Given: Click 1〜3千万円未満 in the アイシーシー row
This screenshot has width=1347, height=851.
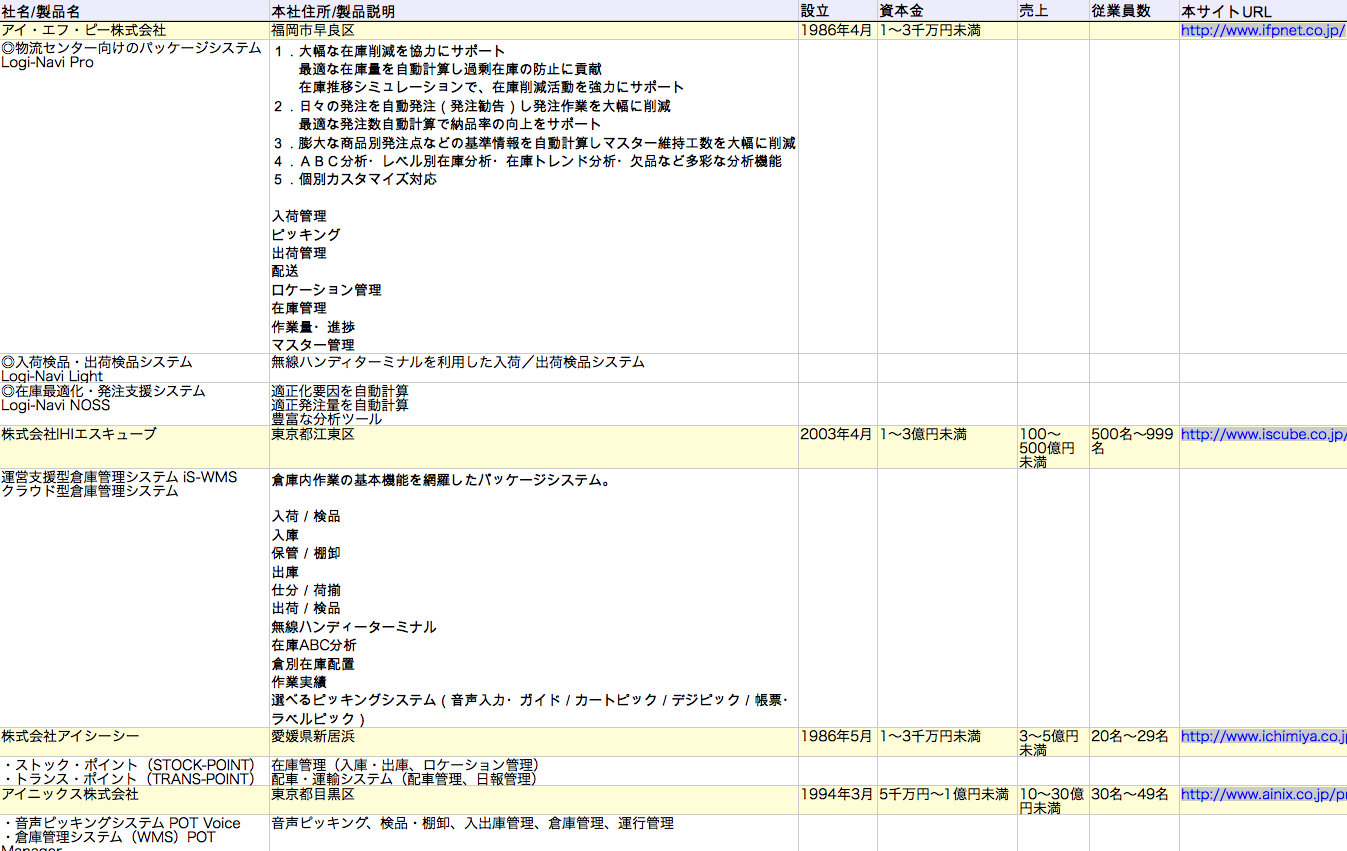Looking at the screenshot, I should pos(947,742).
